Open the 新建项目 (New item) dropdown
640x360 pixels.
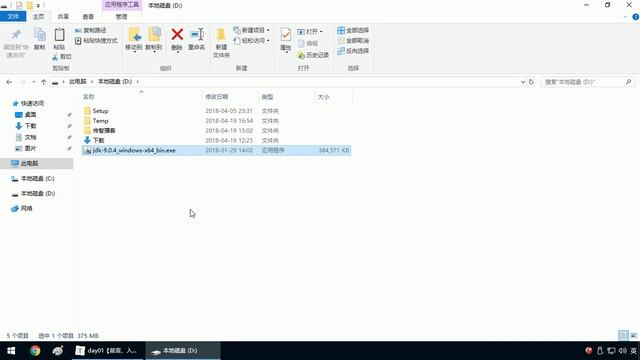[268, 30]
